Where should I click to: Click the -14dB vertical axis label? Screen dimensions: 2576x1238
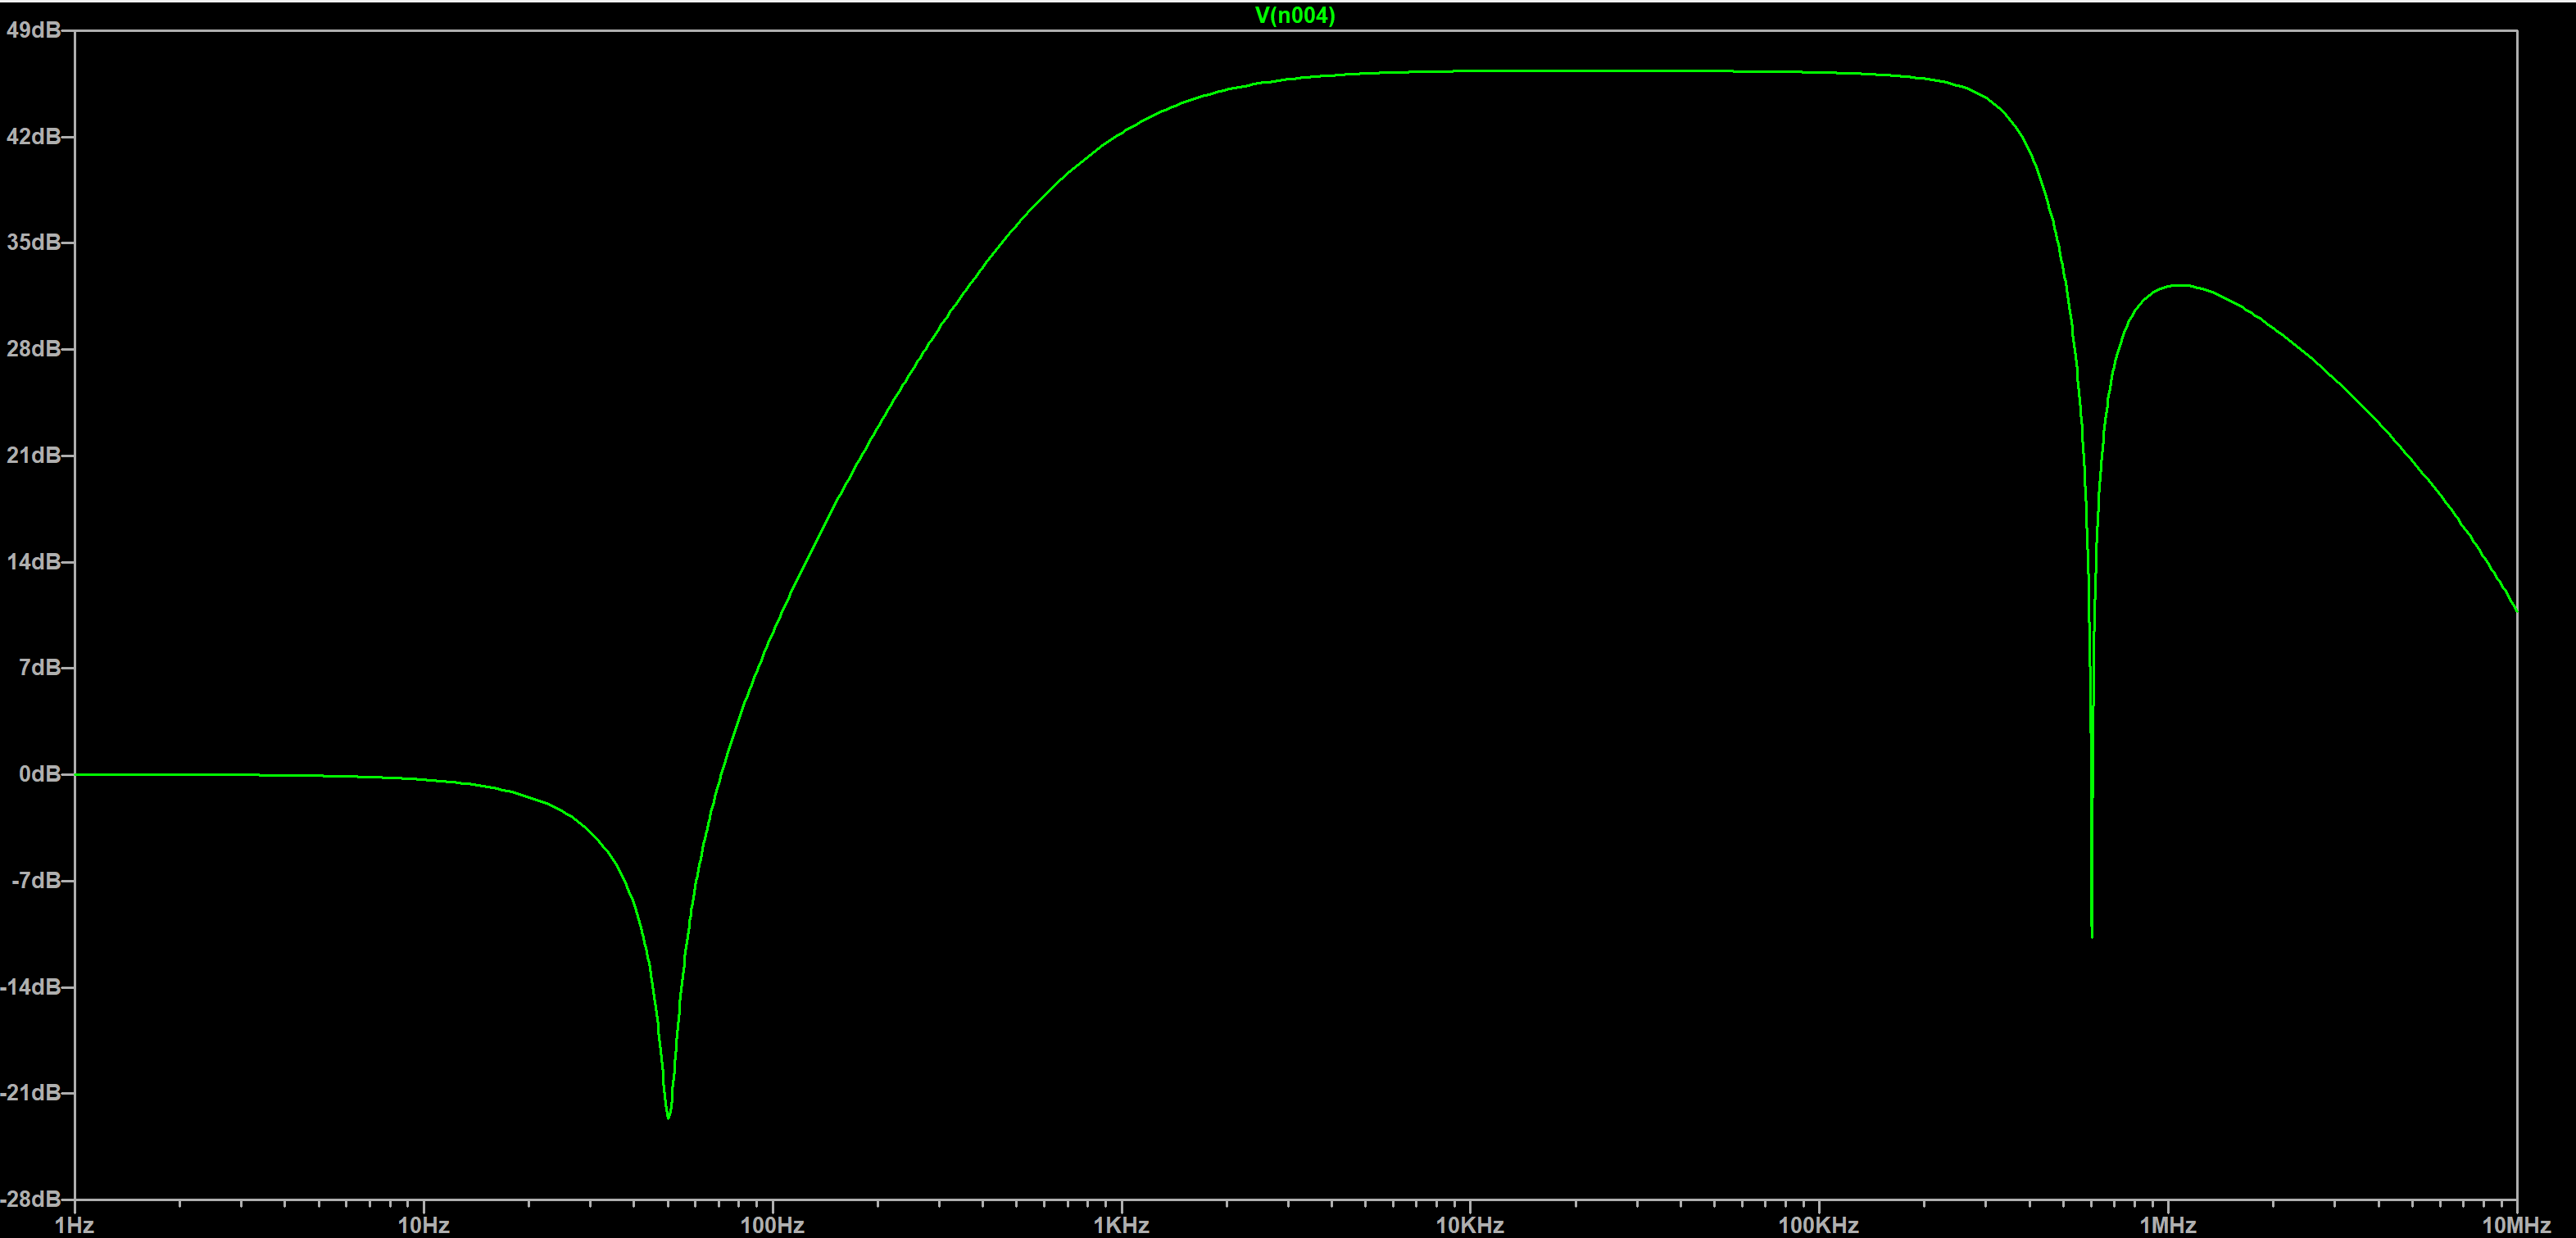[x=30, y=987]
